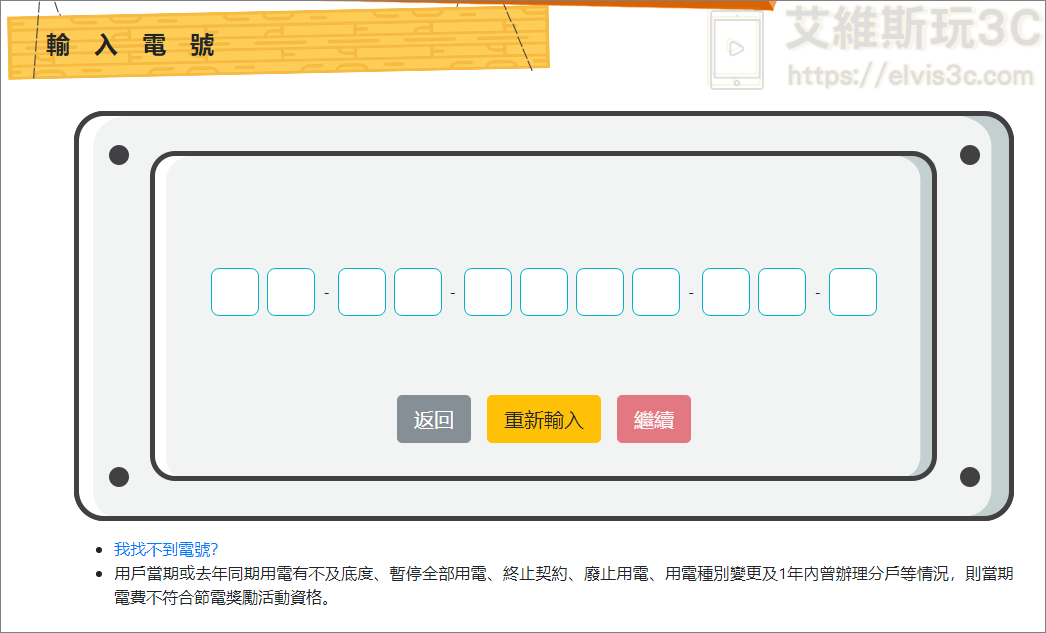
Task: Click the first electricity number digit box
Action: 235,292
